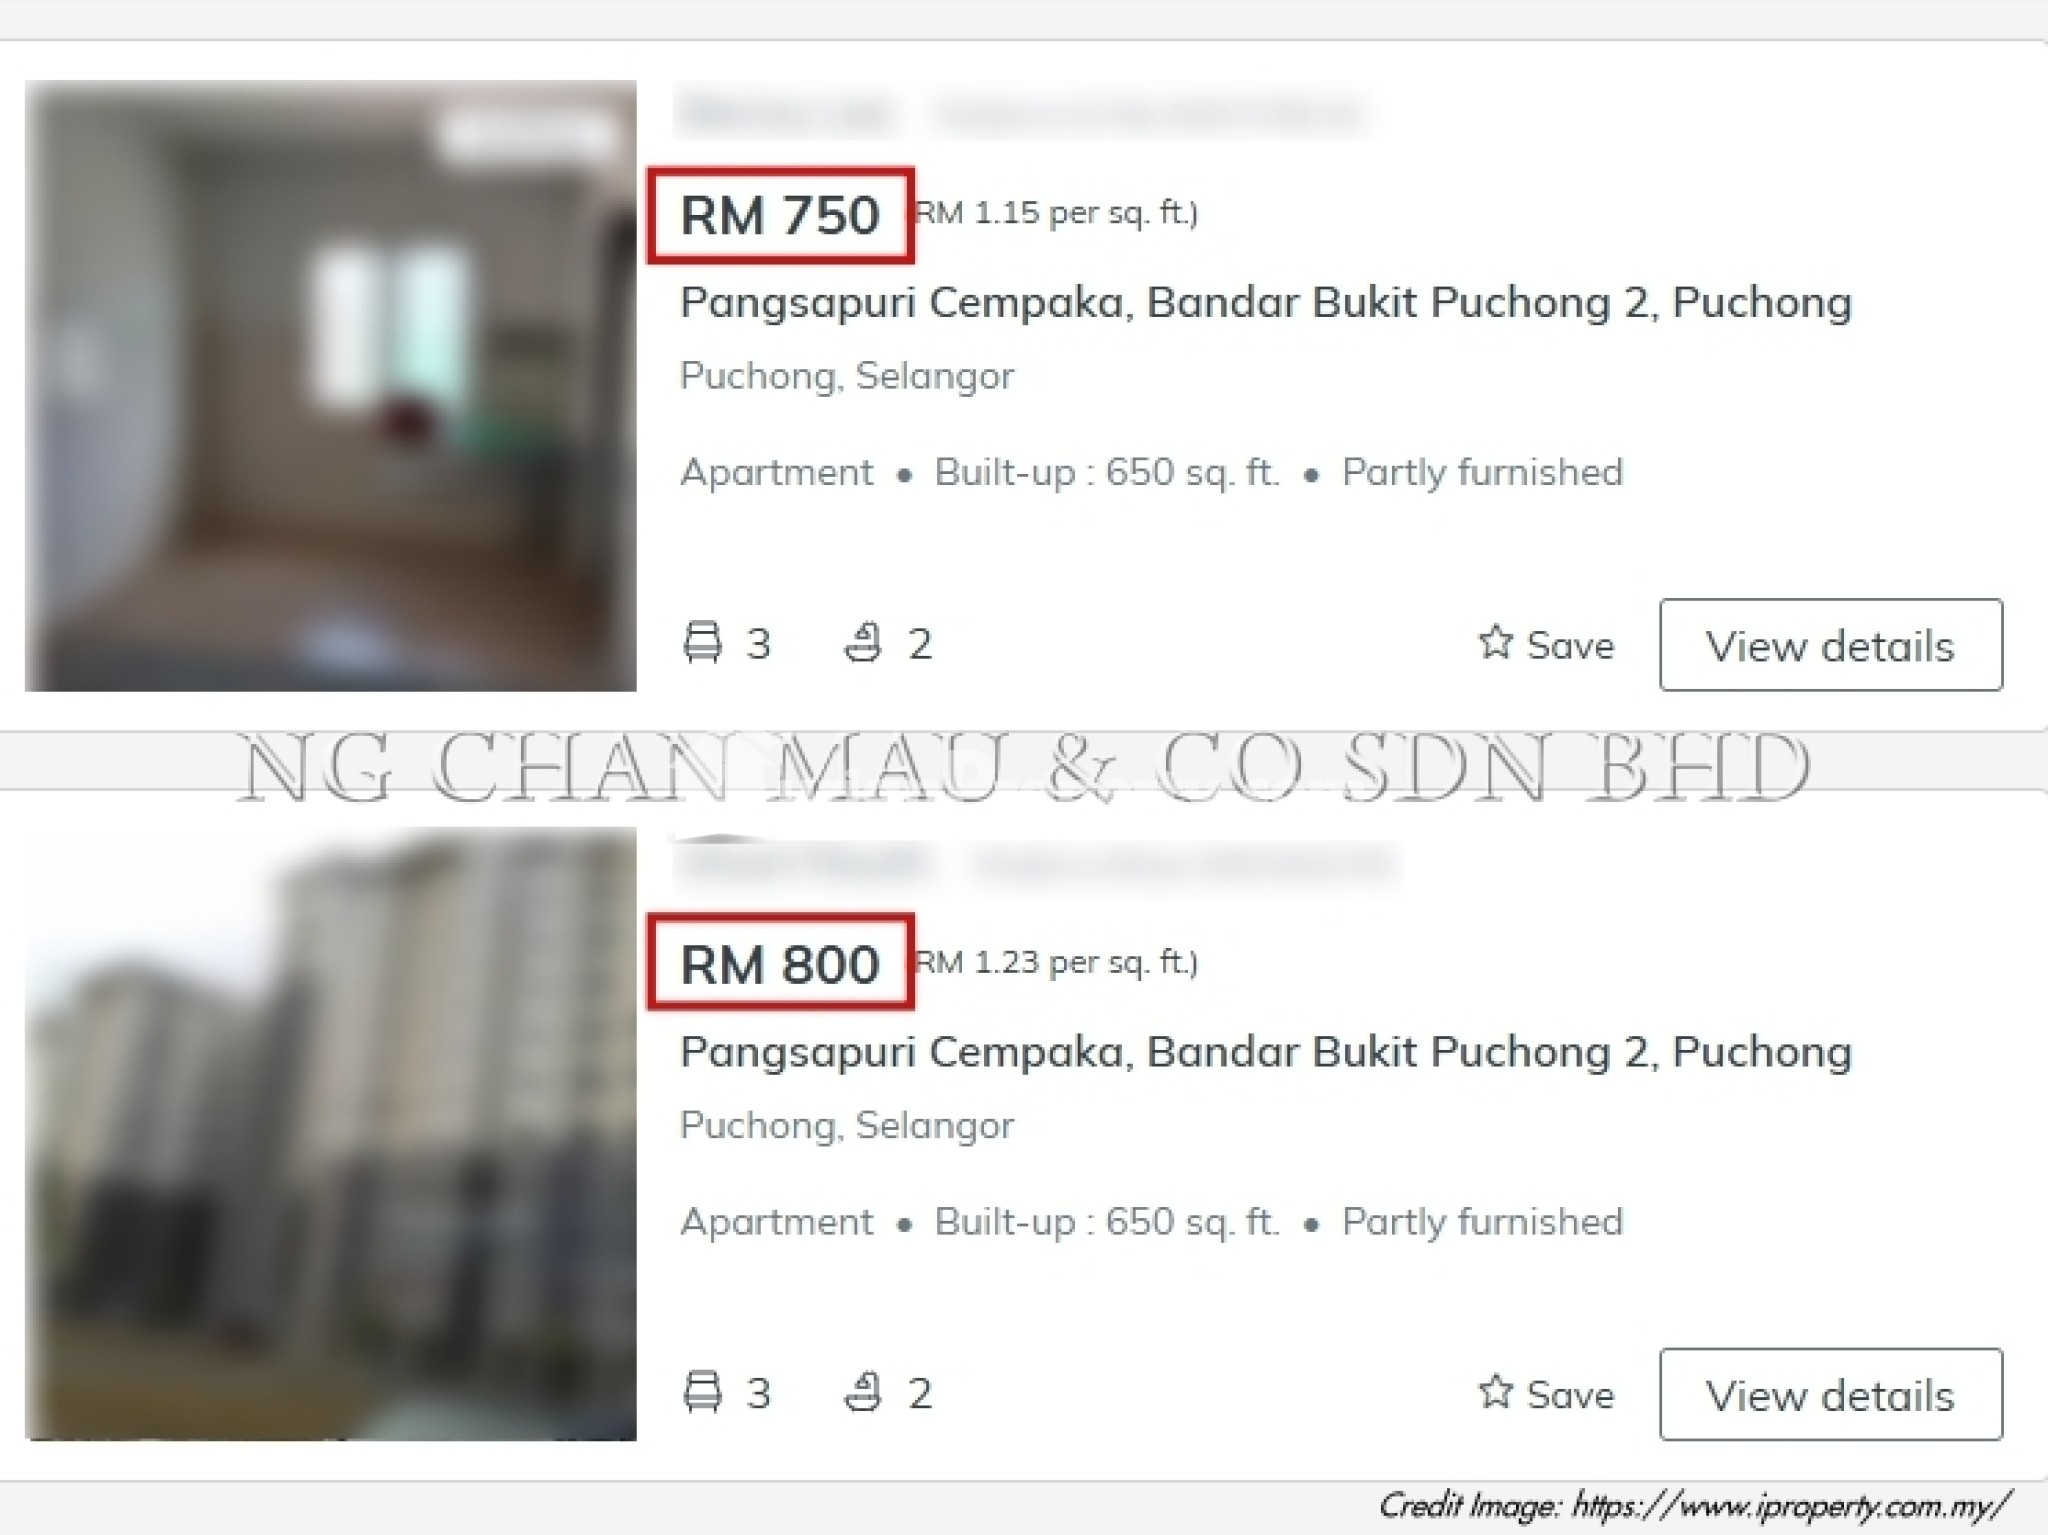Image resolution: width=2048 pixels, height=1535 pixels.
Task: Click Puchong, Selangor under the first listing
Action: pyautogui.click(x=847, y=376)
